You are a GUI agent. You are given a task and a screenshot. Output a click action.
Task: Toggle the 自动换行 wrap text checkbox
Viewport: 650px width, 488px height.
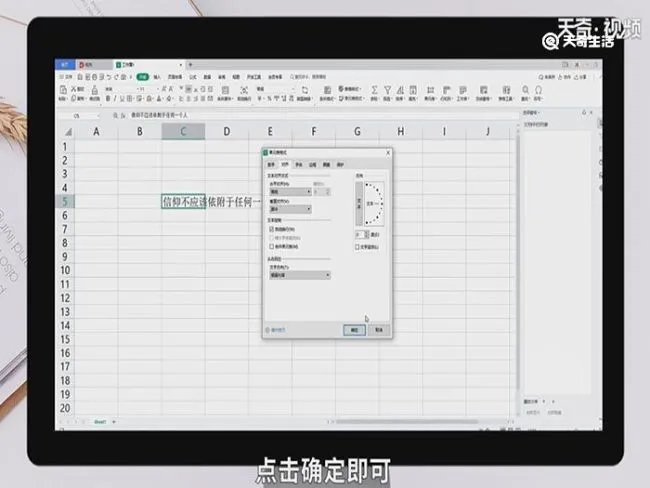point(272,229)
